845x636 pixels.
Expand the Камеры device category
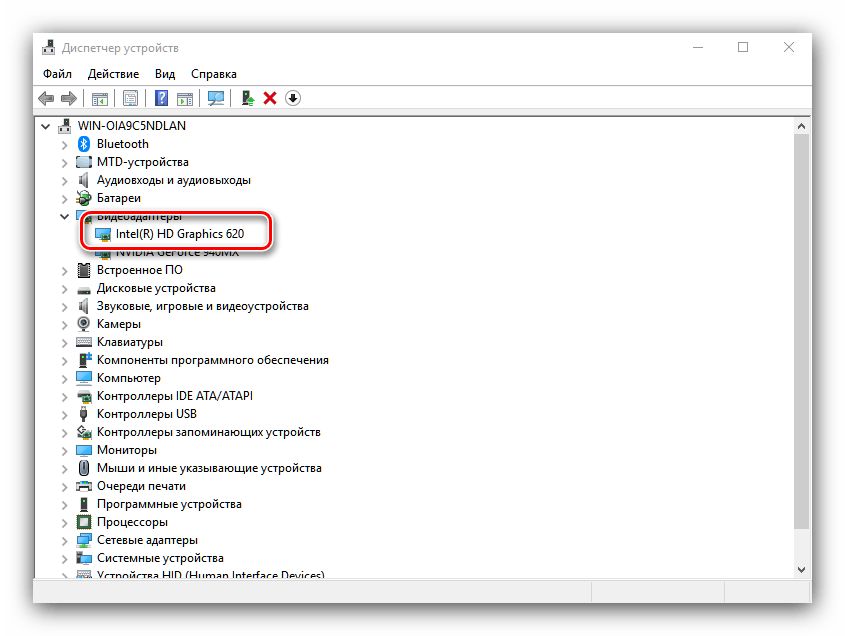65,324
